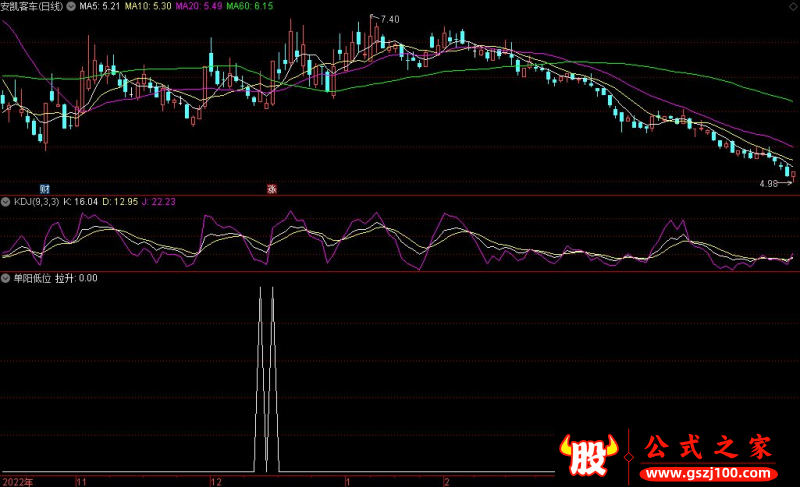Screen dimensions: 800x487
Task: Click the bull 股 logo icon
Action: (x=590, y=457)
